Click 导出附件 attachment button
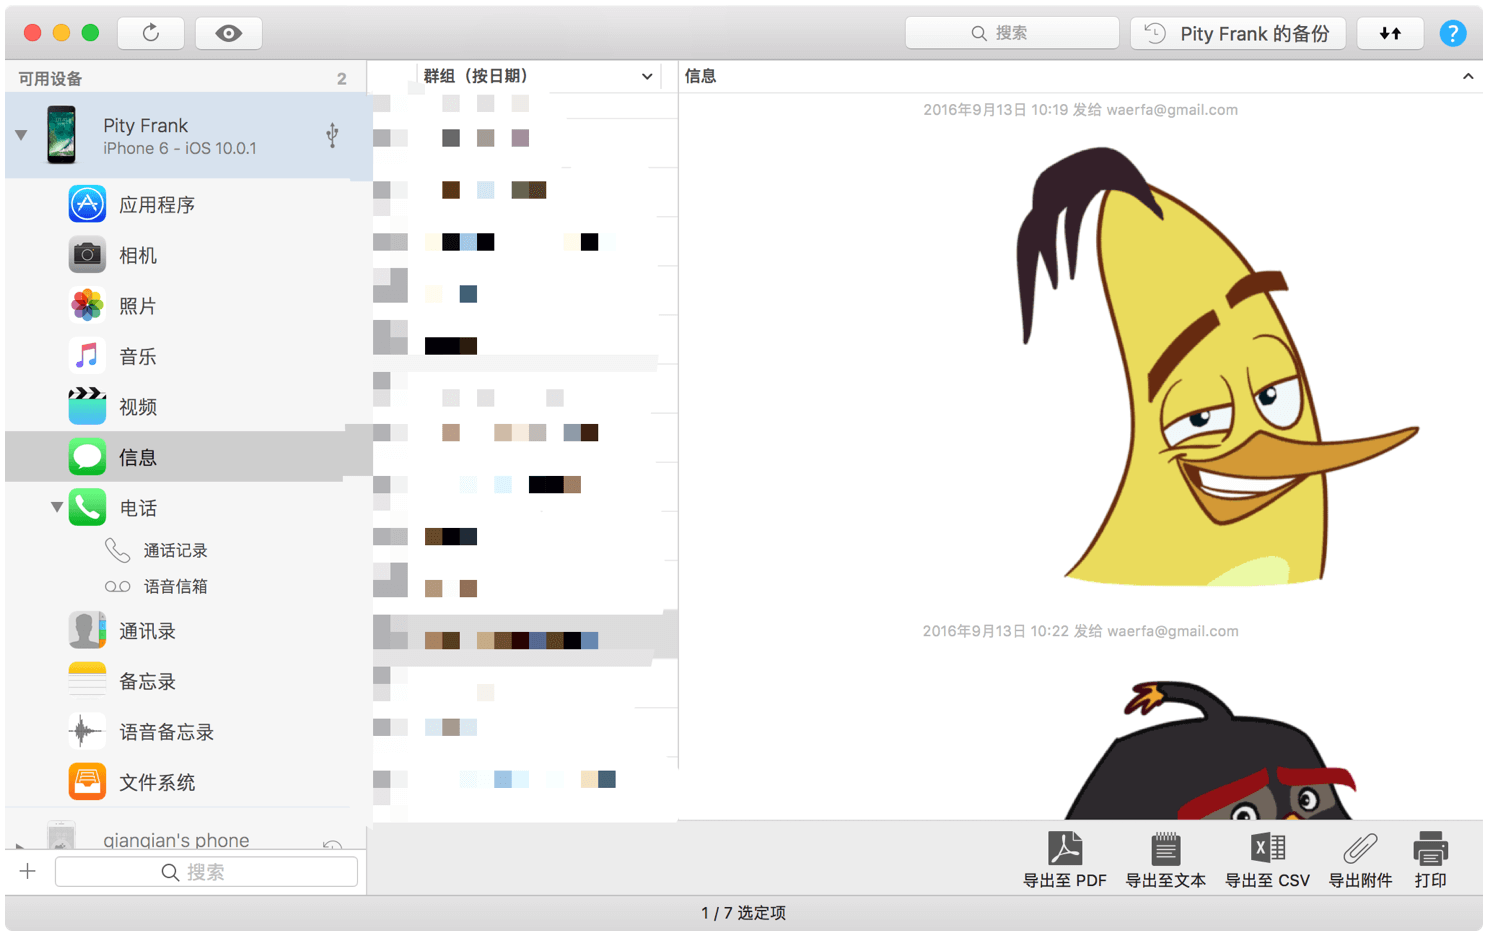This screenshot has width=1488, height=936. point(1360,859)
